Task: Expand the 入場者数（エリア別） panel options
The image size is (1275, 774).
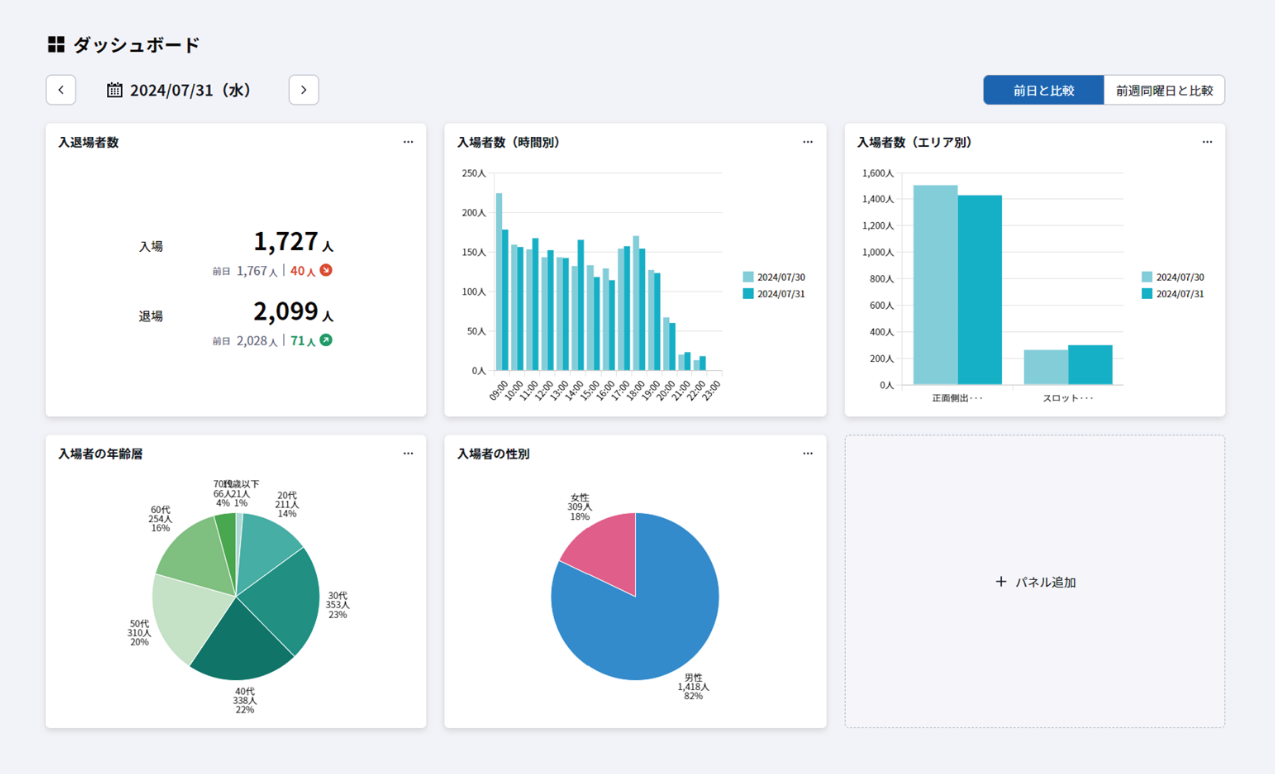Action: [1207, 142]
